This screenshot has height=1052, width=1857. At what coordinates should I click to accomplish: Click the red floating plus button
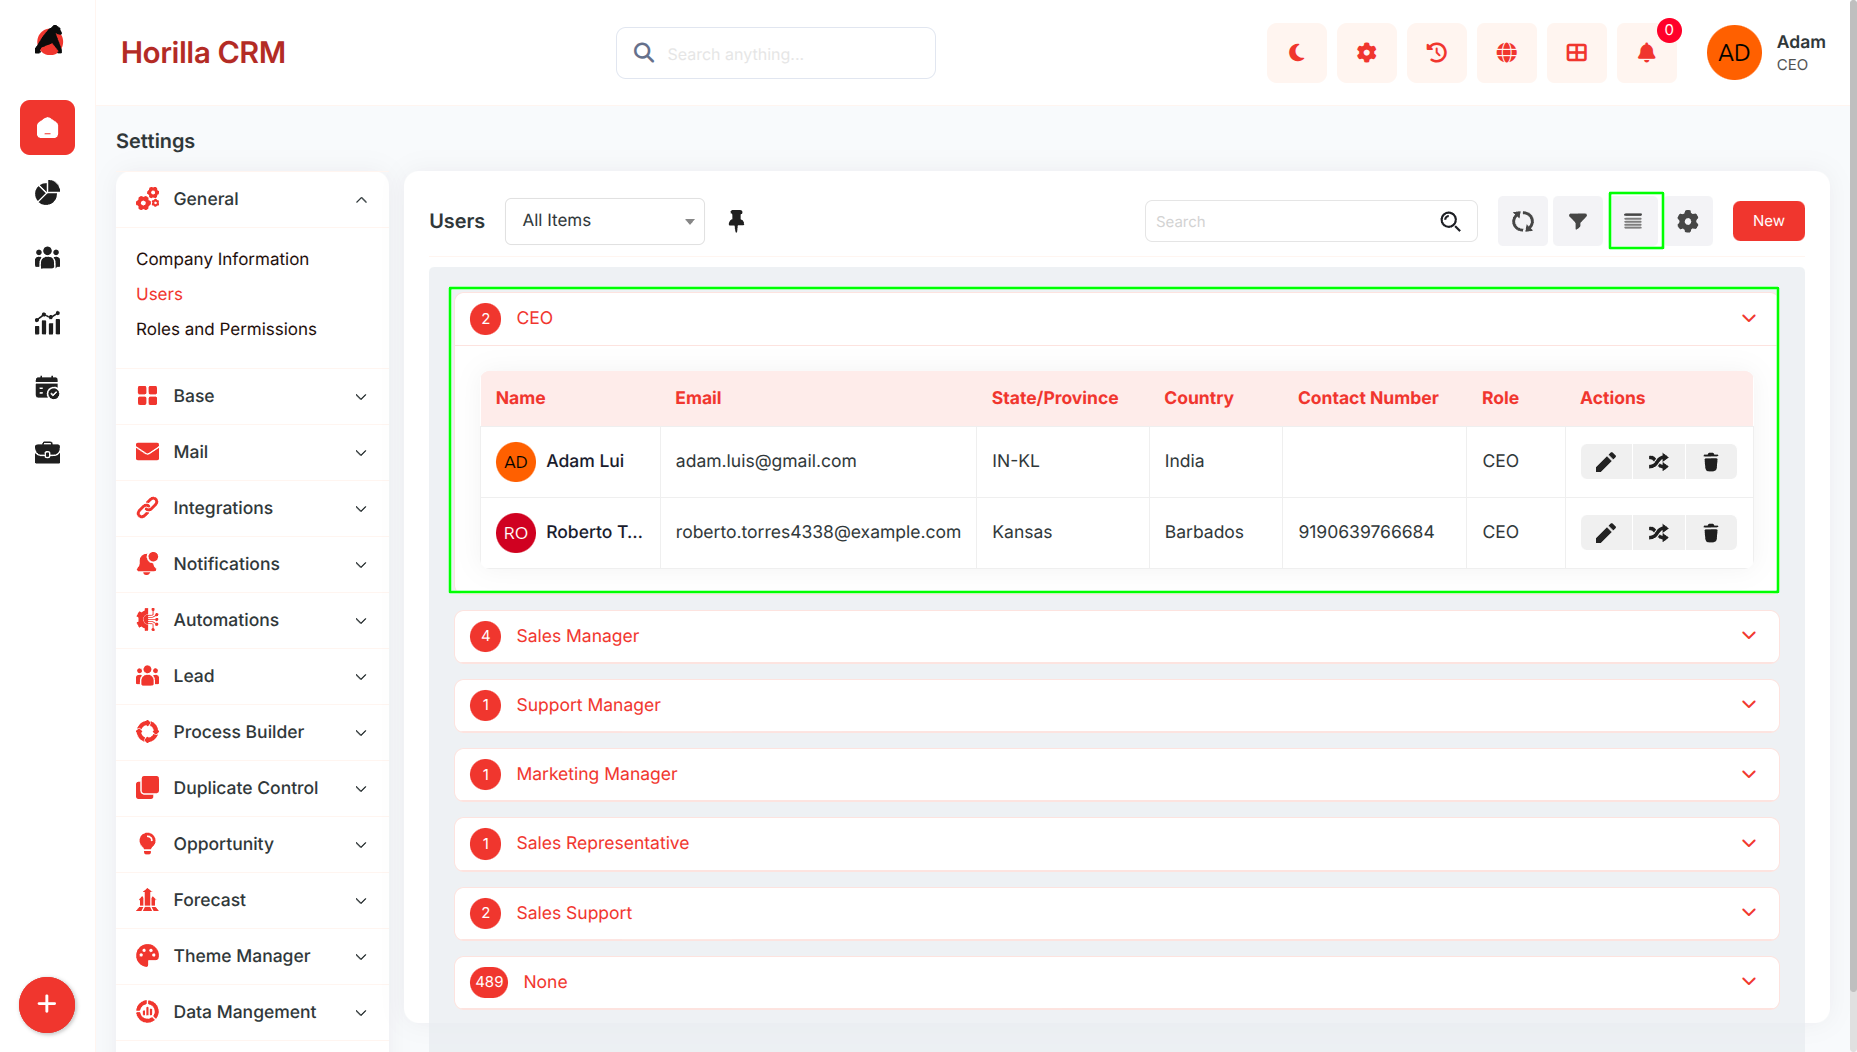click(x=47, y=1005)
